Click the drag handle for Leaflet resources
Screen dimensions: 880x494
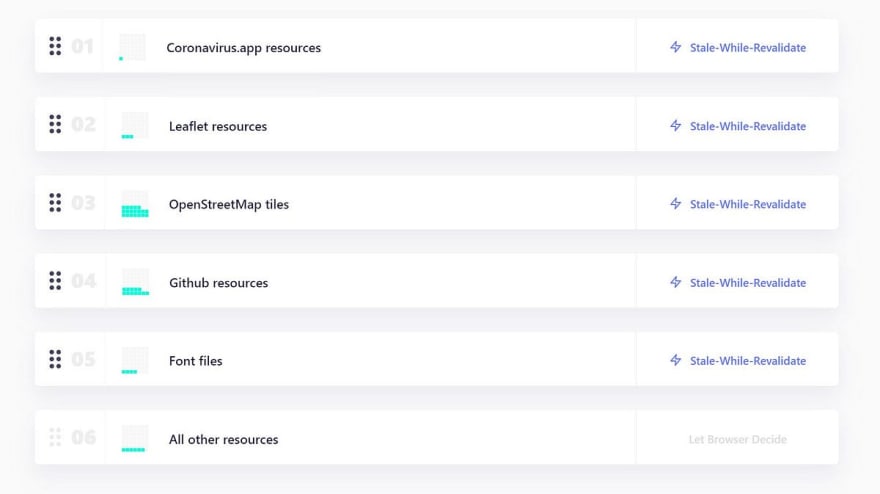[x=55, y=124]
